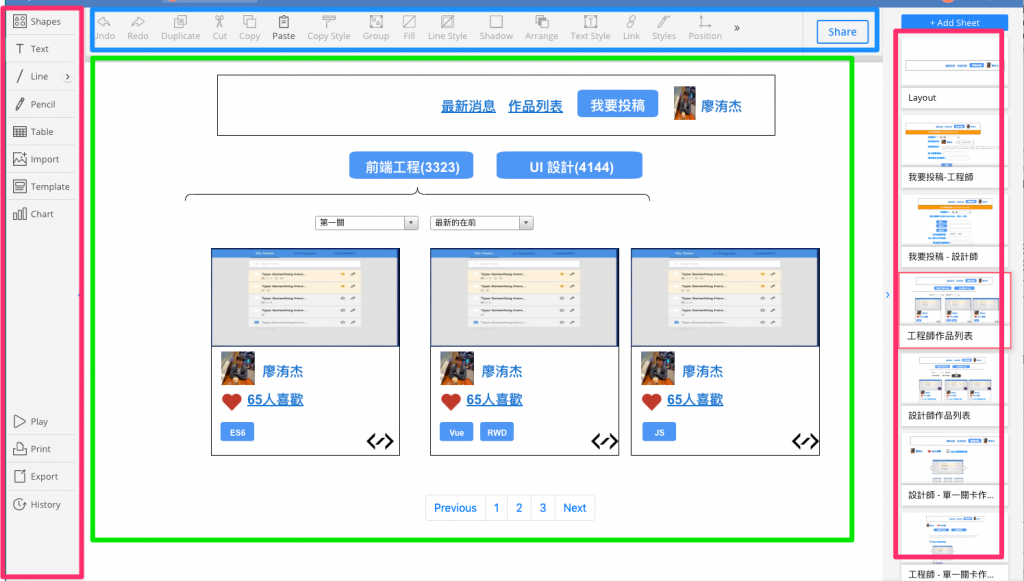1024x581 pixels.
Task: Expand more toolbar items with double chevron
Action: point(737,28)
